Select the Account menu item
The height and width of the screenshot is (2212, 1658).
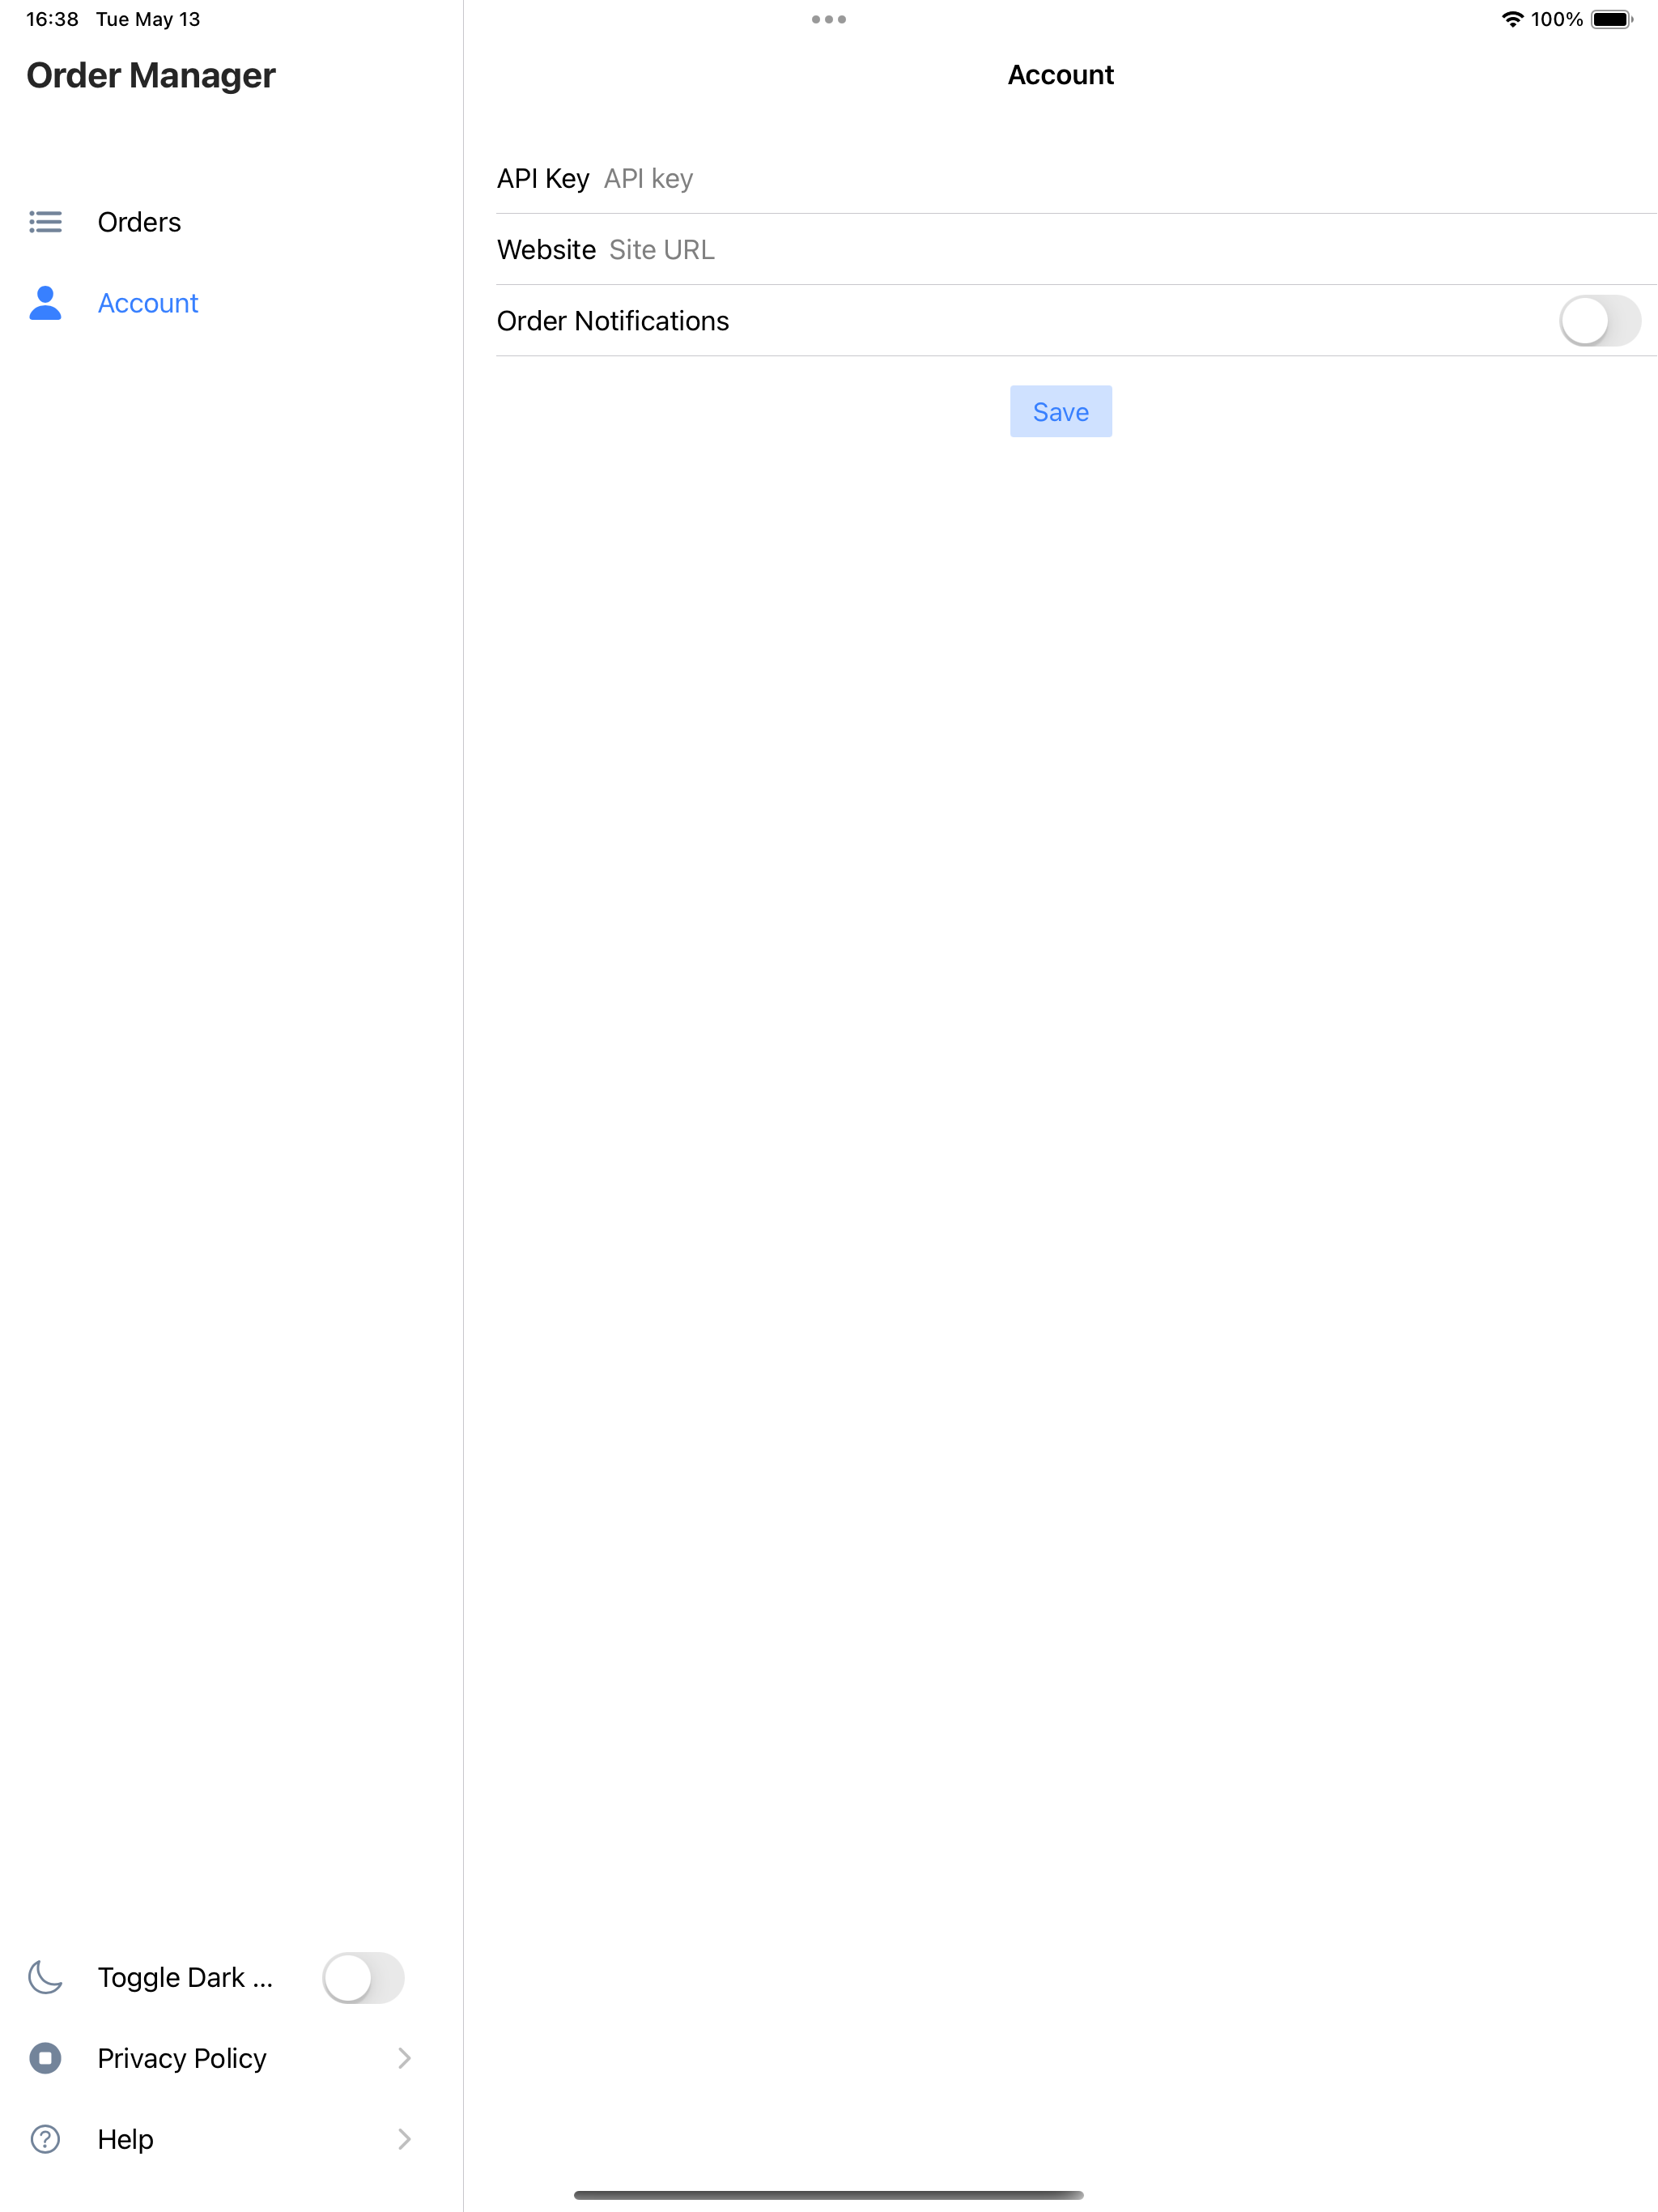point(231,302)
